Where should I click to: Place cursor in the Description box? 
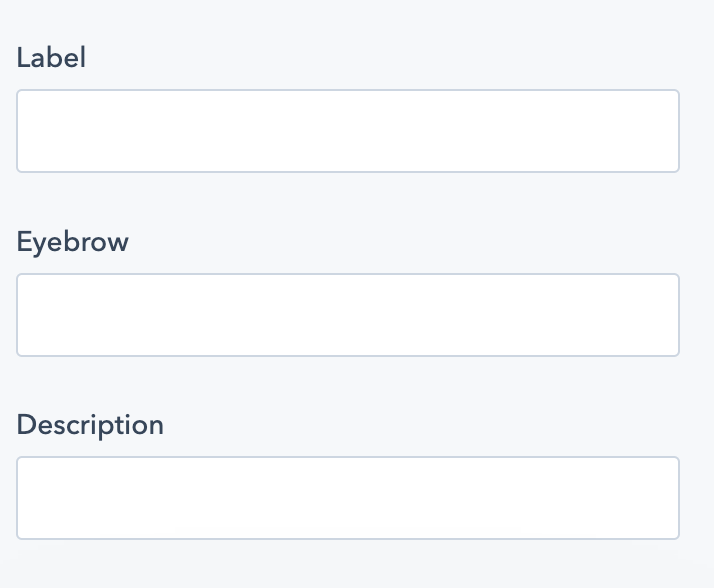point(348,498)
